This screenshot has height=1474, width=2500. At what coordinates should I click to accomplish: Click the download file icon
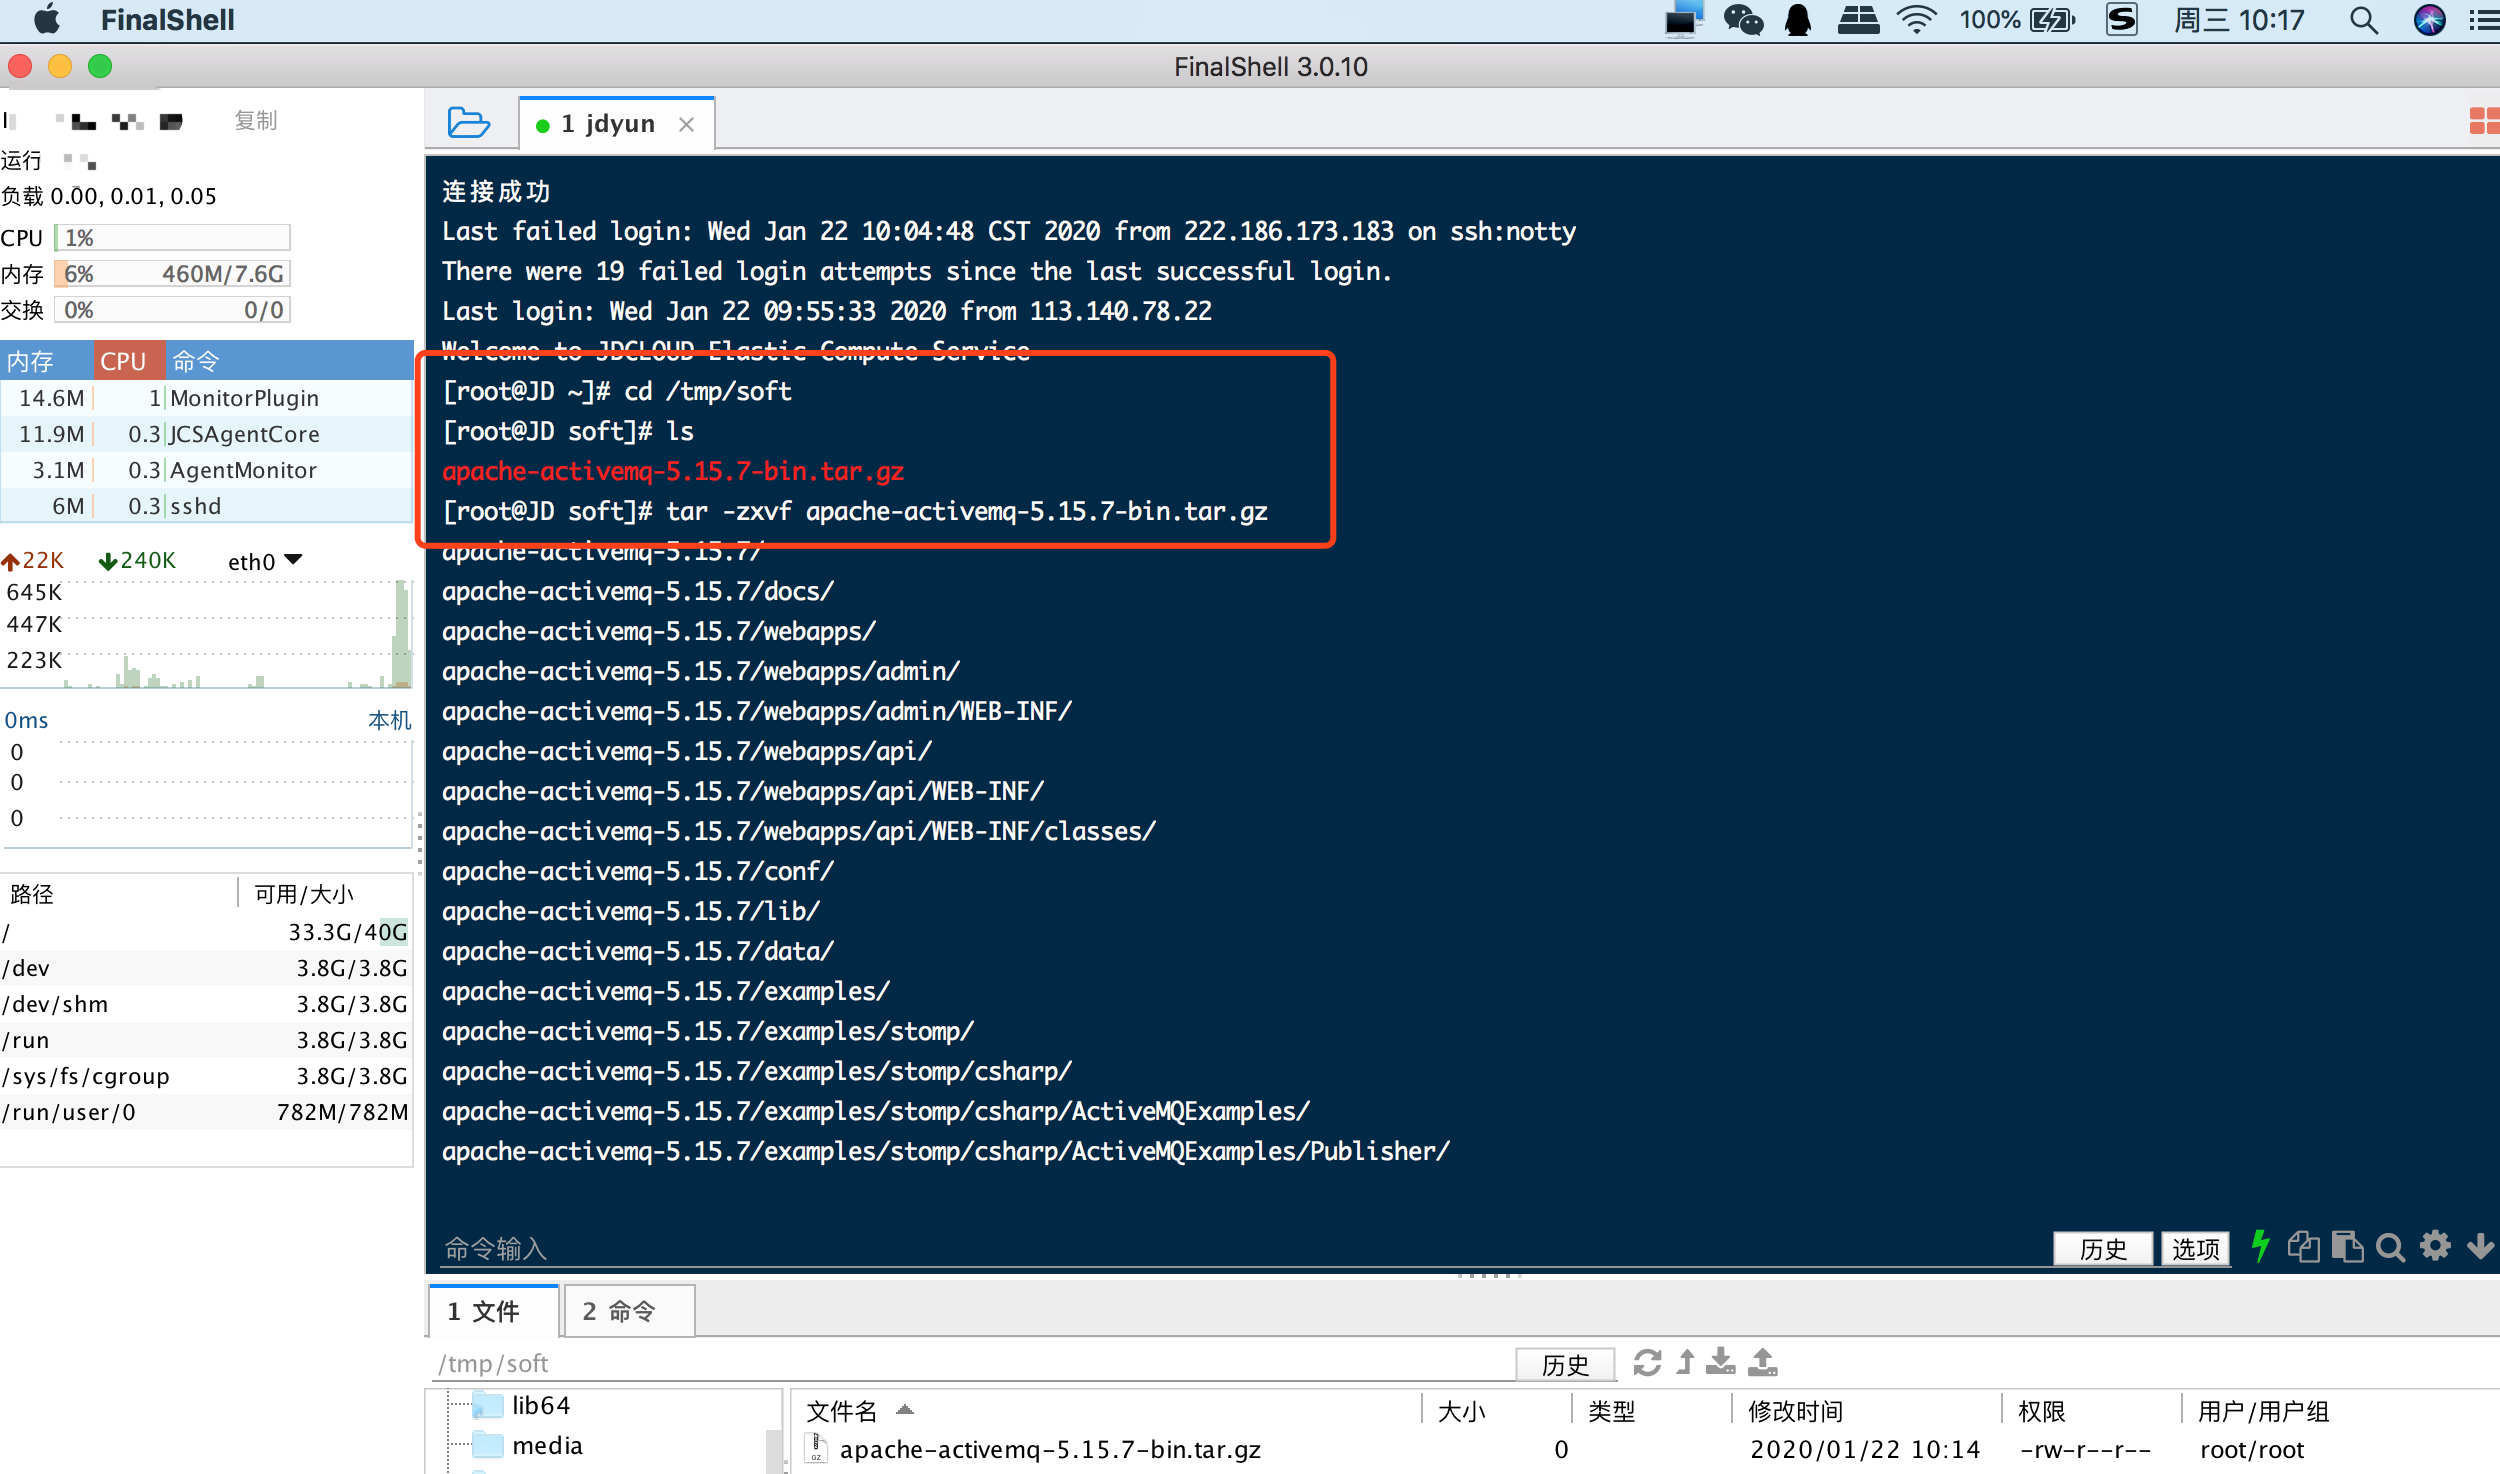(x=1721, y=1362)
